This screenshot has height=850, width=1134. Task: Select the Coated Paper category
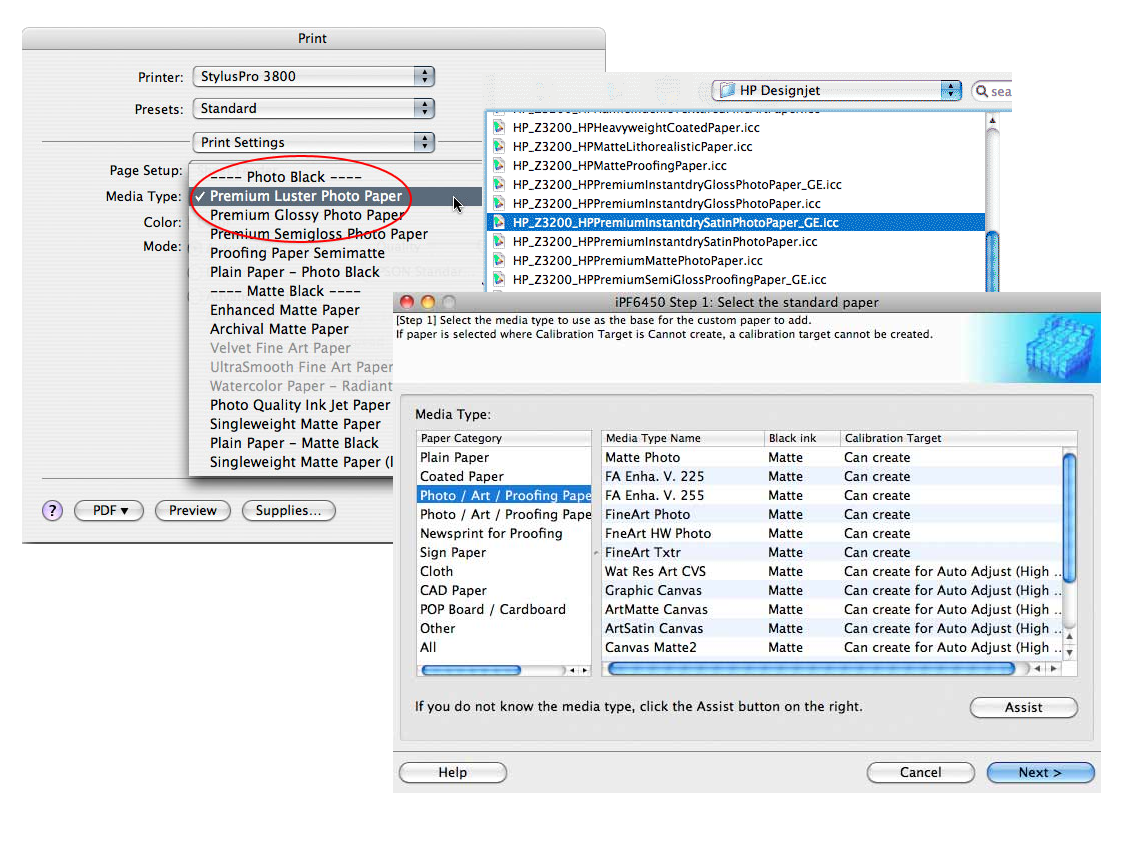click(504, 476)
